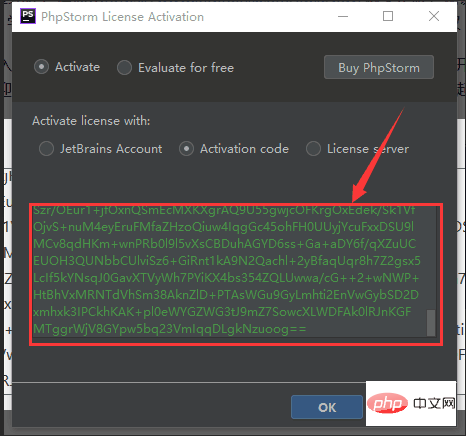Close the License Activation dialog
466x436 pixels.
coord(434,16)
